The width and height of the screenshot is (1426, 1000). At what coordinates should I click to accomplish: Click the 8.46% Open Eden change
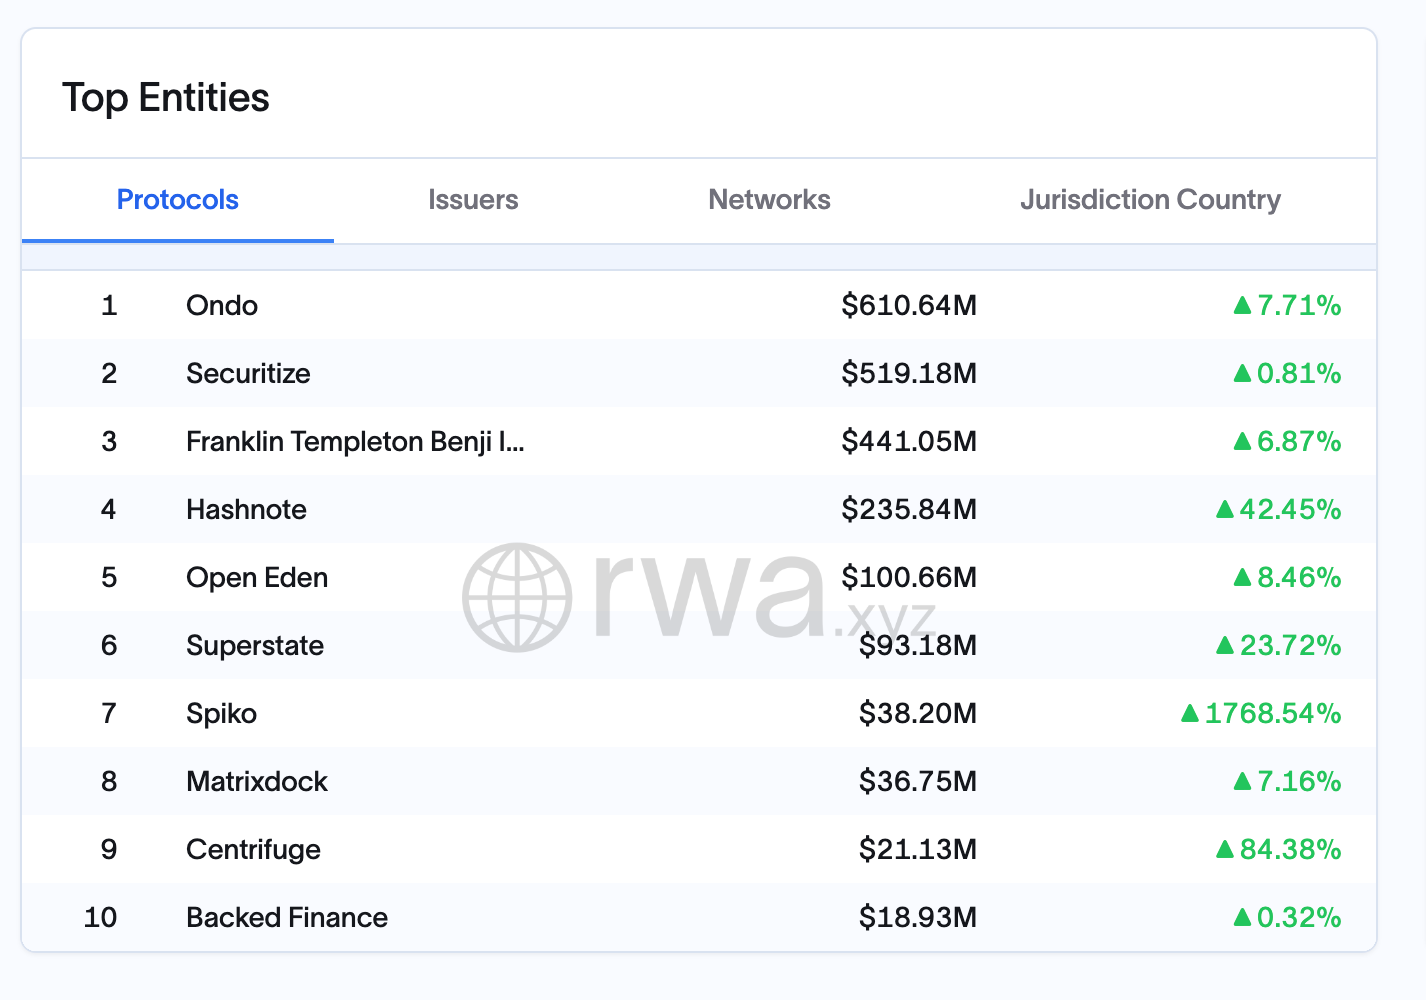pos(1299,578)
